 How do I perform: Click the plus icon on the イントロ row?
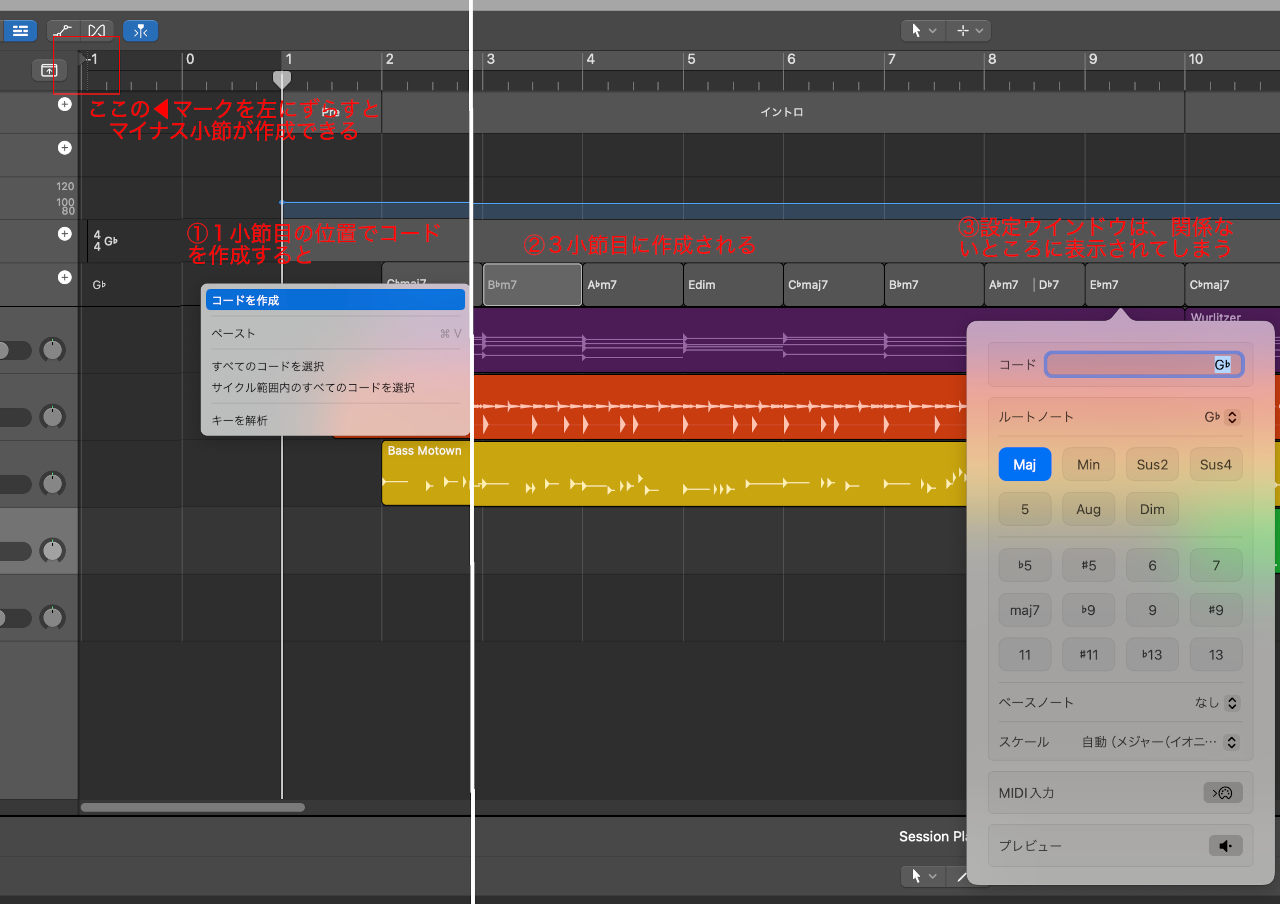[x=65, y=104]
